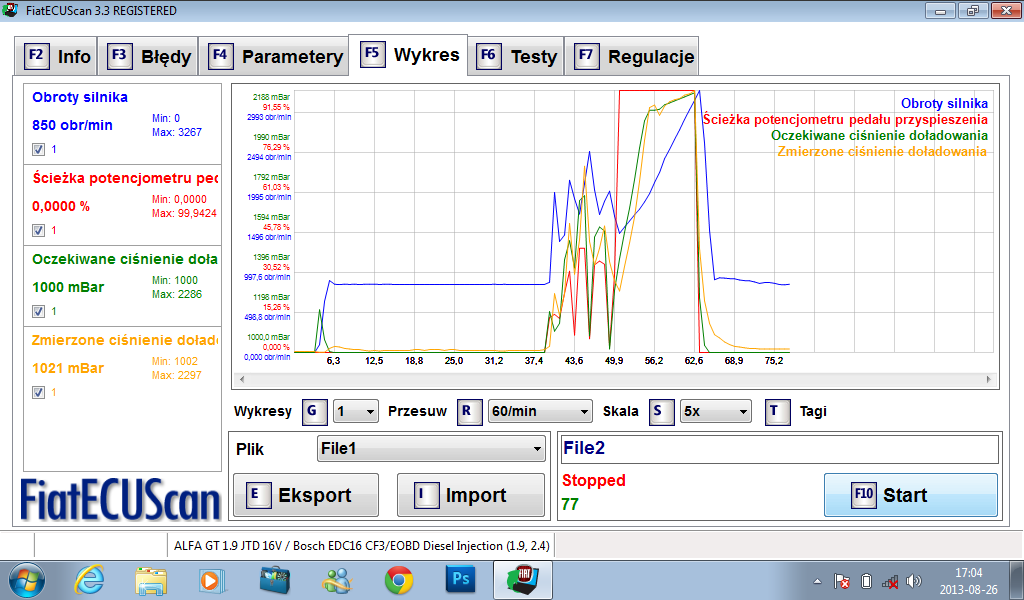Open Photoshop from the taskbar

point(461,579)
